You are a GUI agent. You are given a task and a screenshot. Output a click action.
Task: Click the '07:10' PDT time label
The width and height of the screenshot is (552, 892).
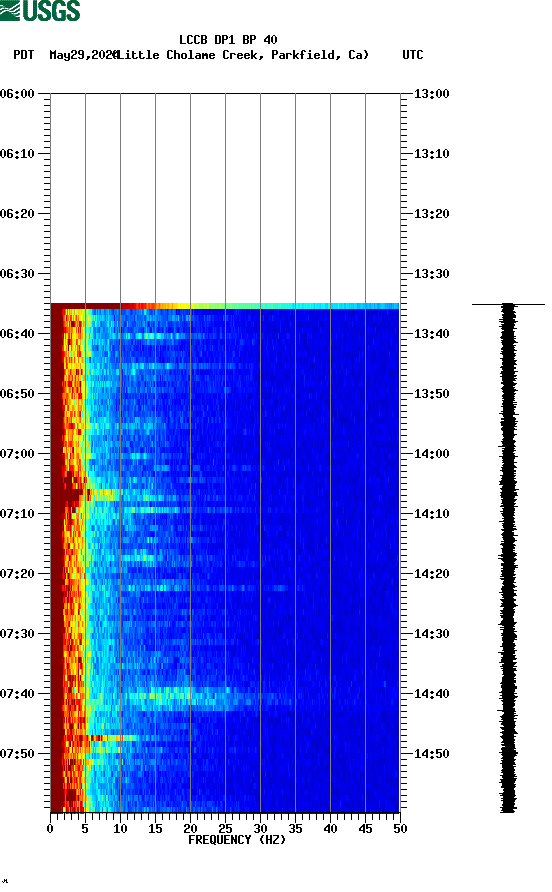coord(18,514)
